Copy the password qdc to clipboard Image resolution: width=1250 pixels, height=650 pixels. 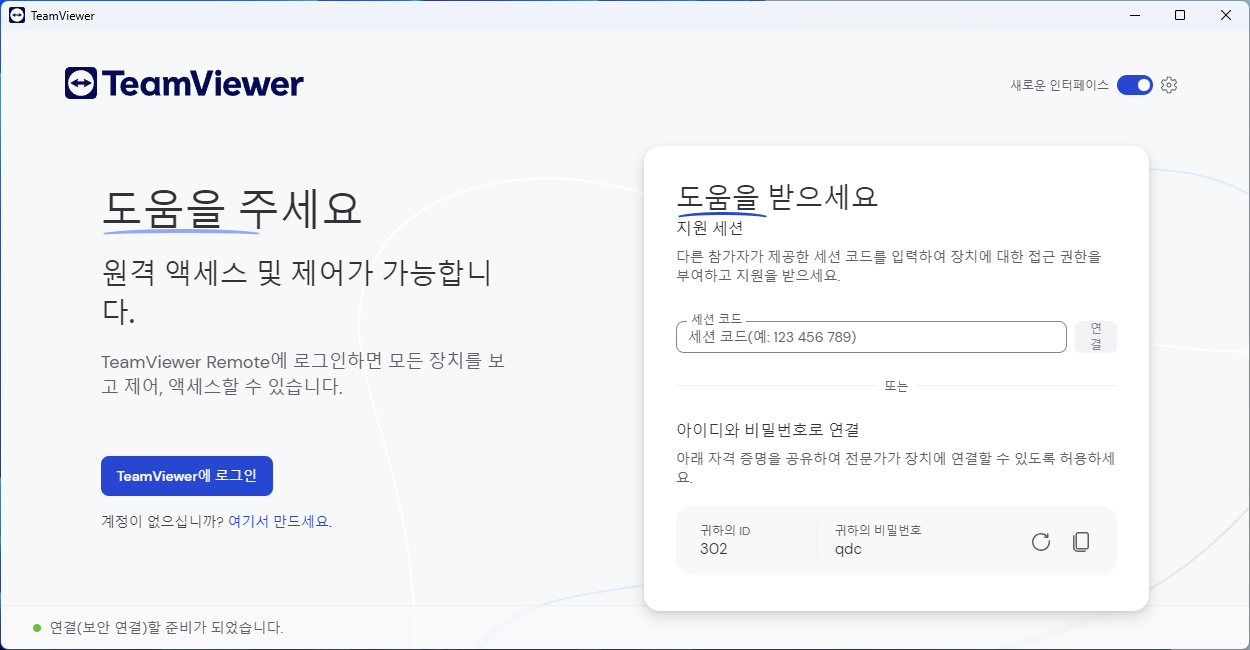(x=1080, y=541)
